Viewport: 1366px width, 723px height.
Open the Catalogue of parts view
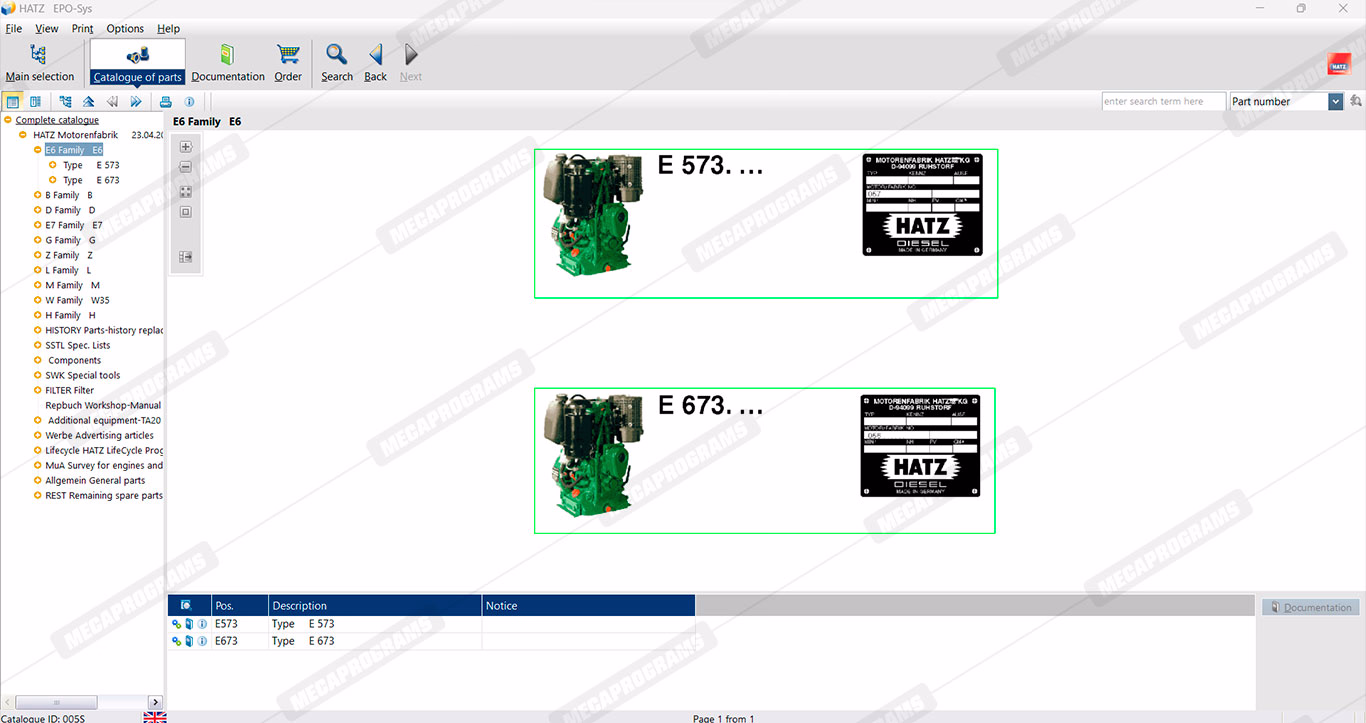point(137,62)
